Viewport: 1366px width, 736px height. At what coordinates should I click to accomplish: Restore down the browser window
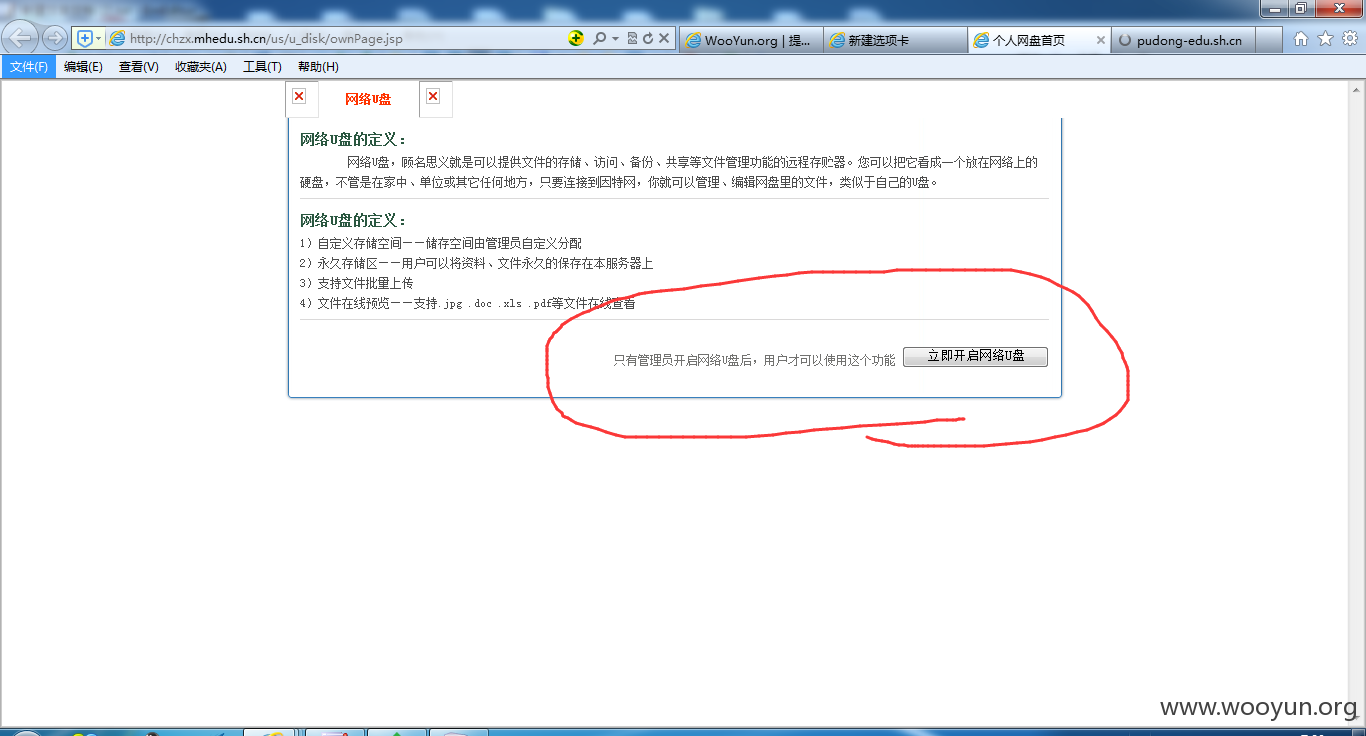[1301, 8]
